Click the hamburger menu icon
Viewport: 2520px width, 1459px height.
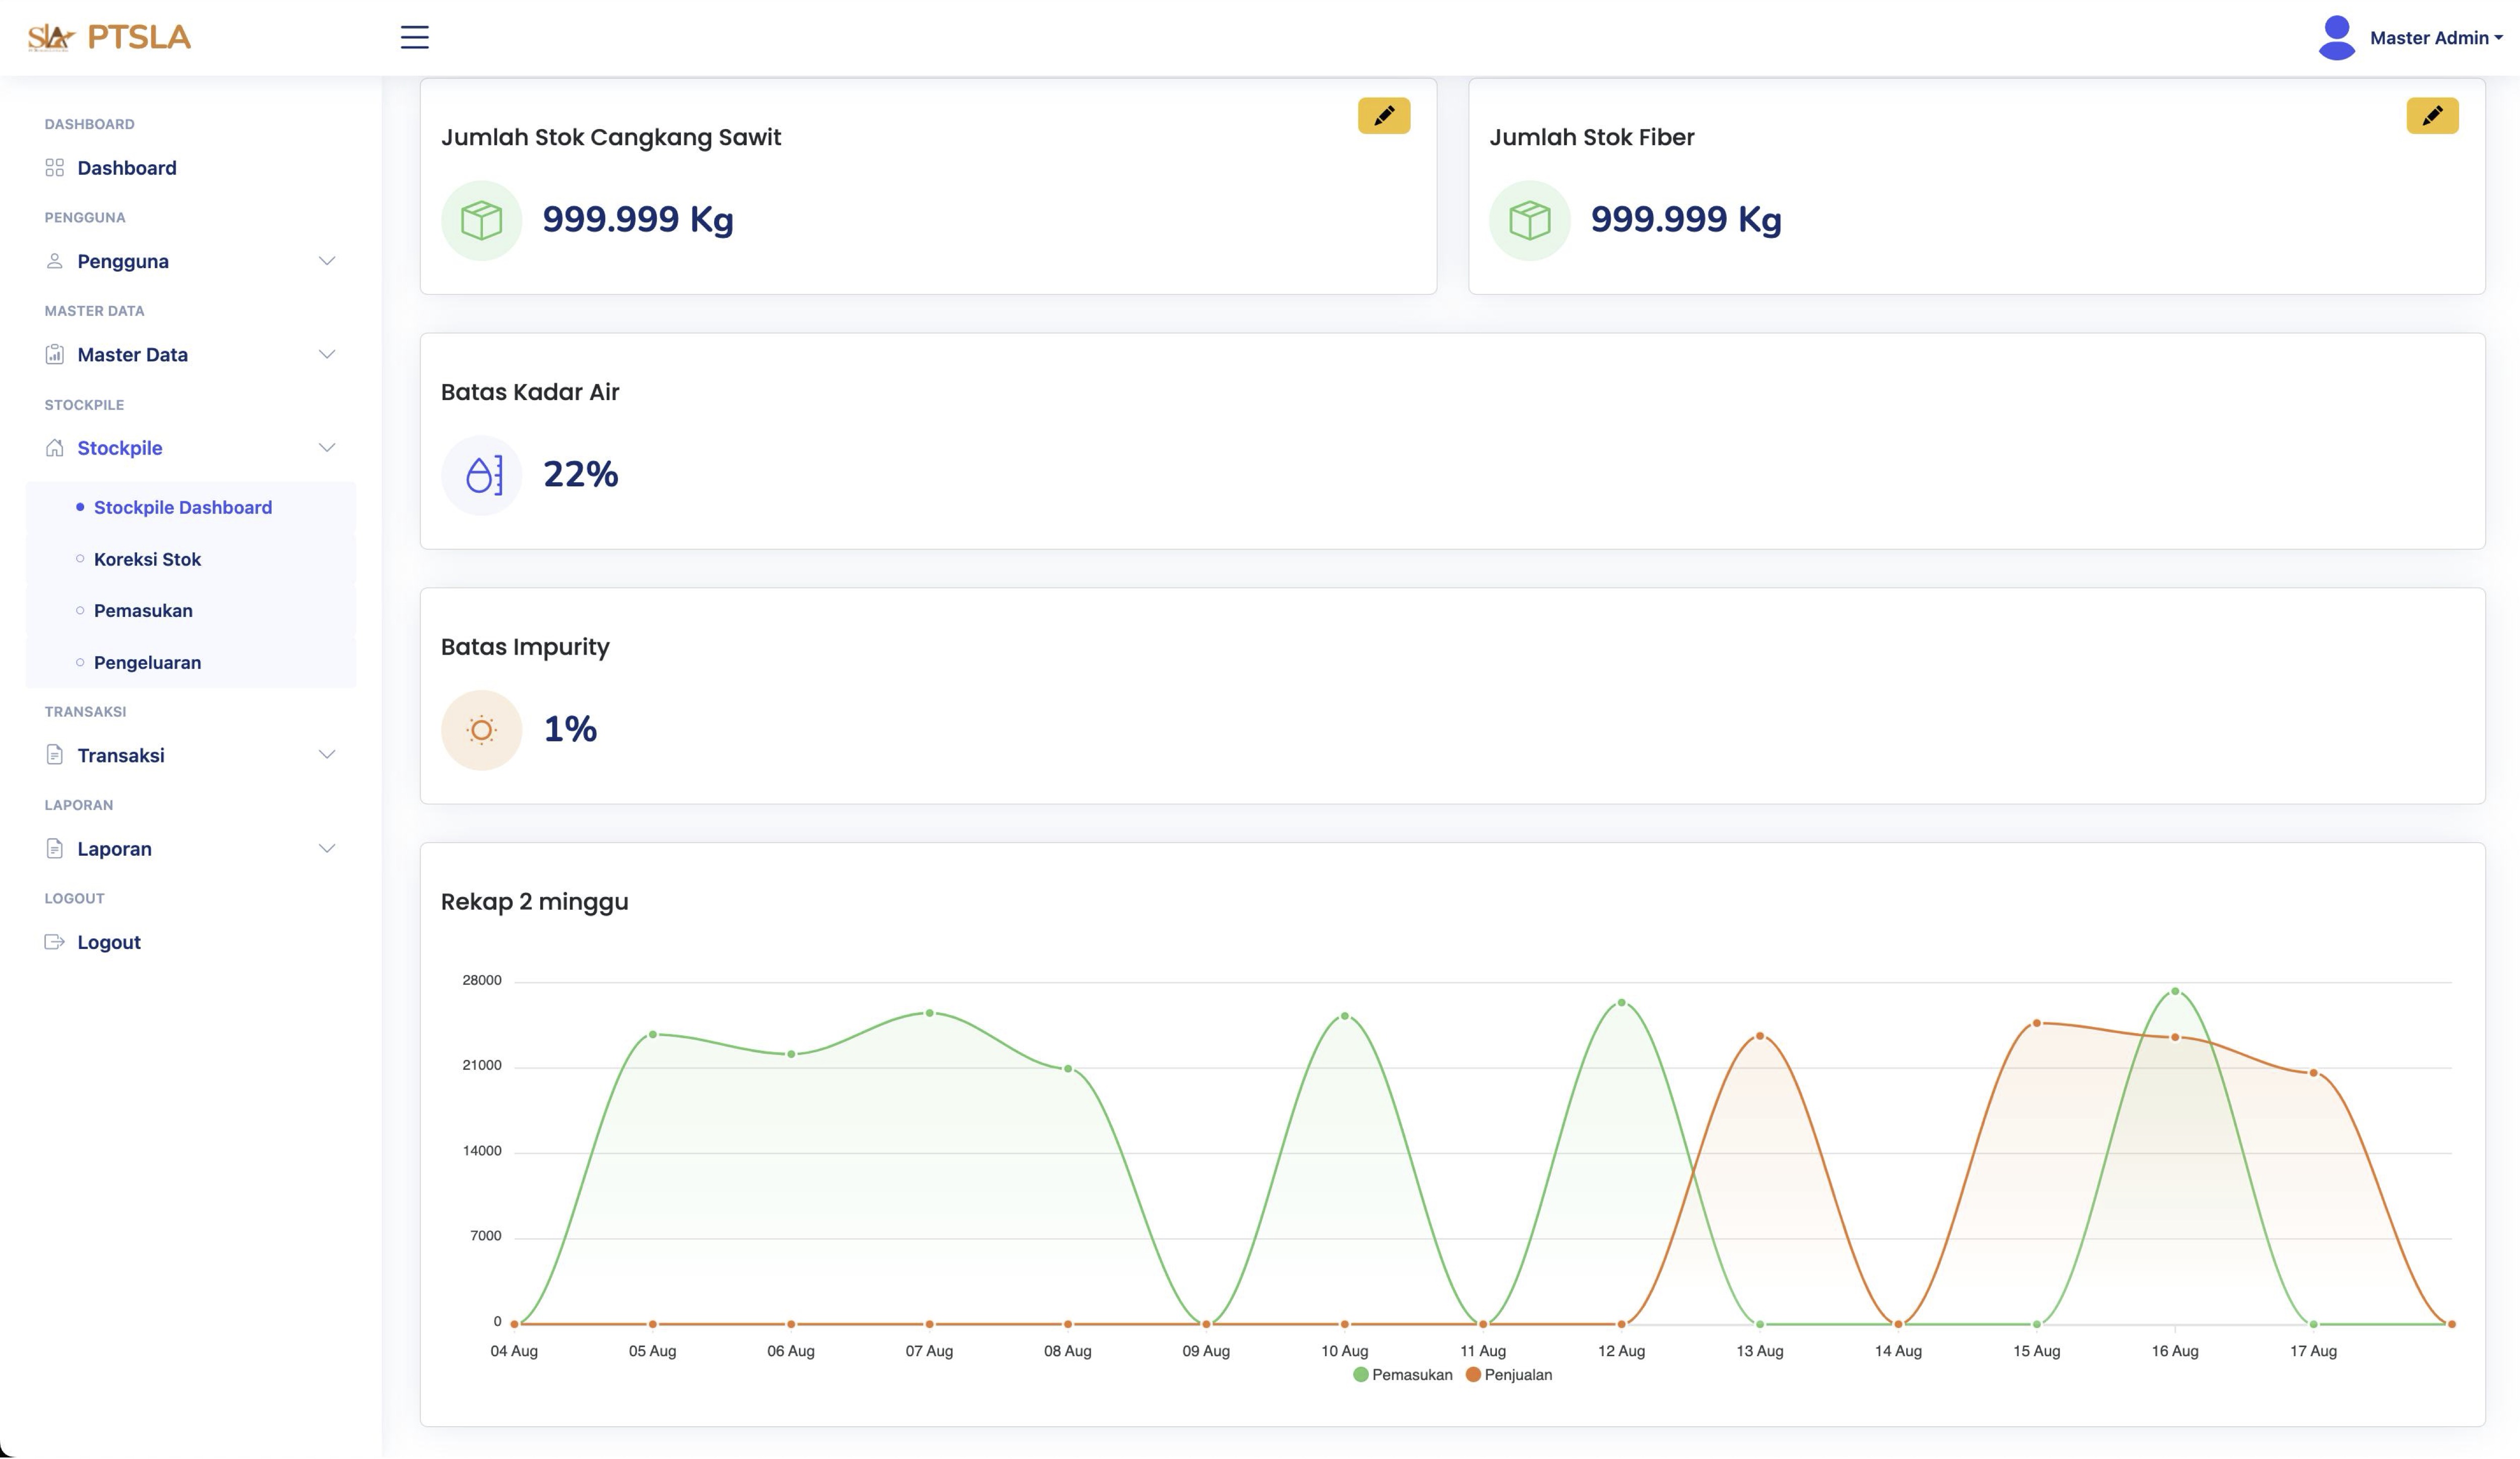tap(414, 37)
